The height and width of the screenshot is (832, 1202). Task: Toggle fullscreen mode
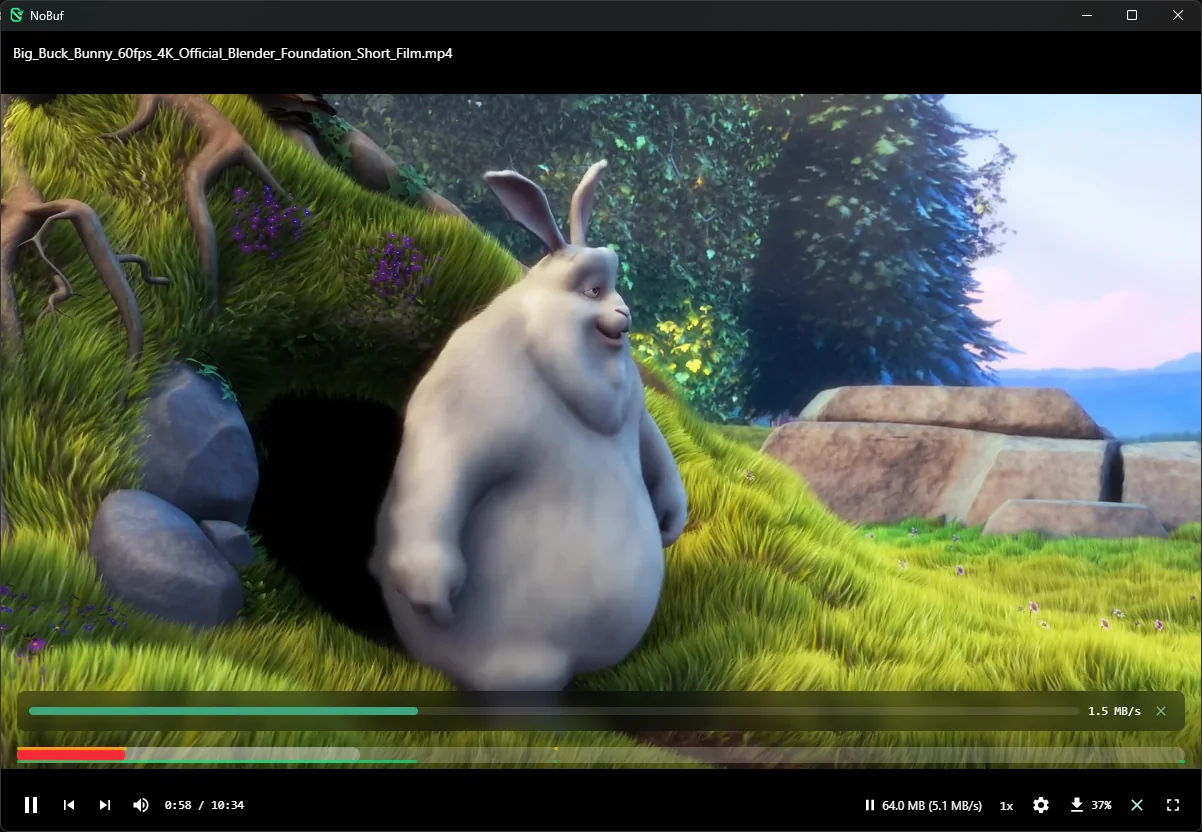[1173, 805]
